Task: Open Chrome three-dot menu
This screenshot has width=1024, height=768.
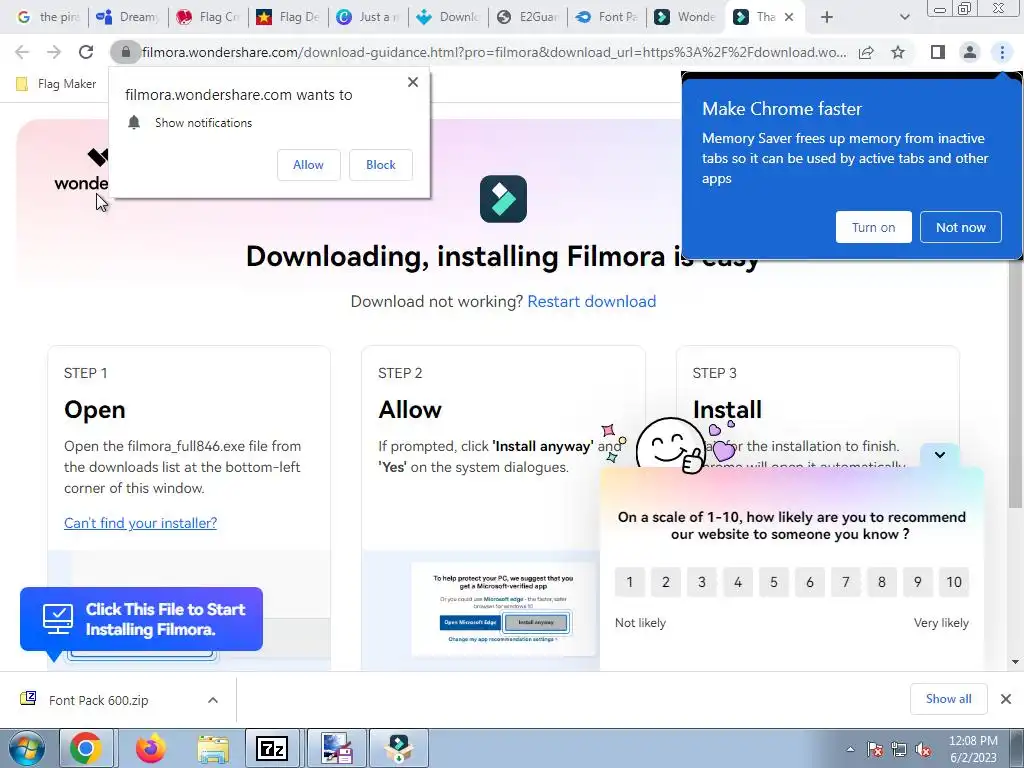Action: point(1002,52)
